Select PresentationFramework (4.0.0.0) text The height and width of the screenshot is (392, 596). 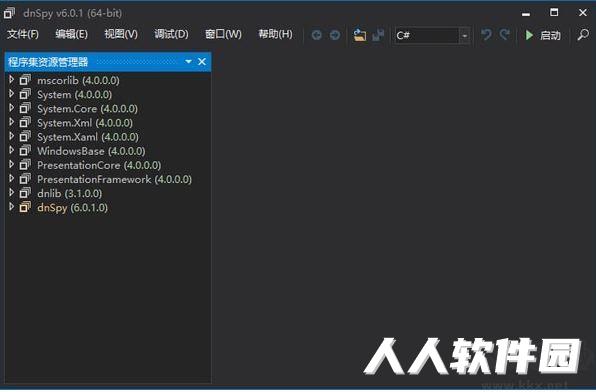coord(114,179)
